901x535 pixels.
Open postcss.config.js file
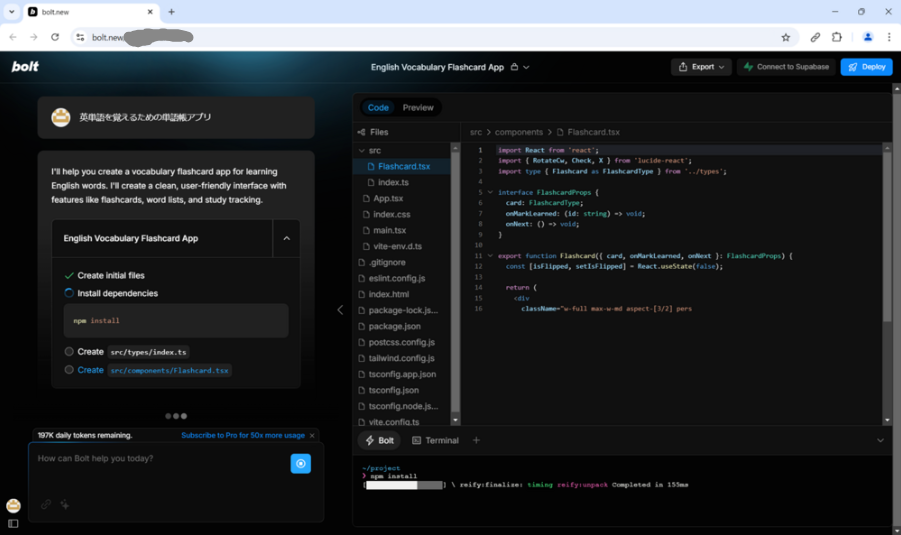tap(401, 342)
